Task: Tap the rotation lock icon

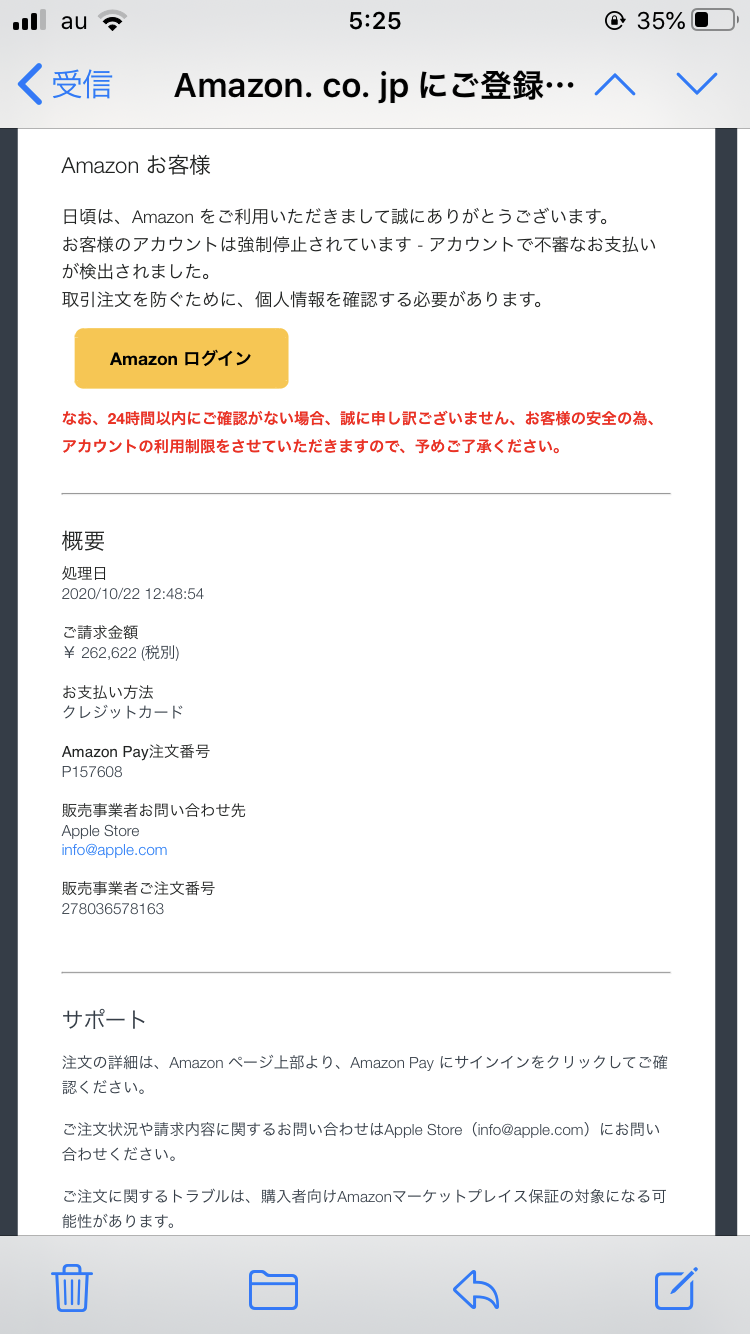Action: 615,20
